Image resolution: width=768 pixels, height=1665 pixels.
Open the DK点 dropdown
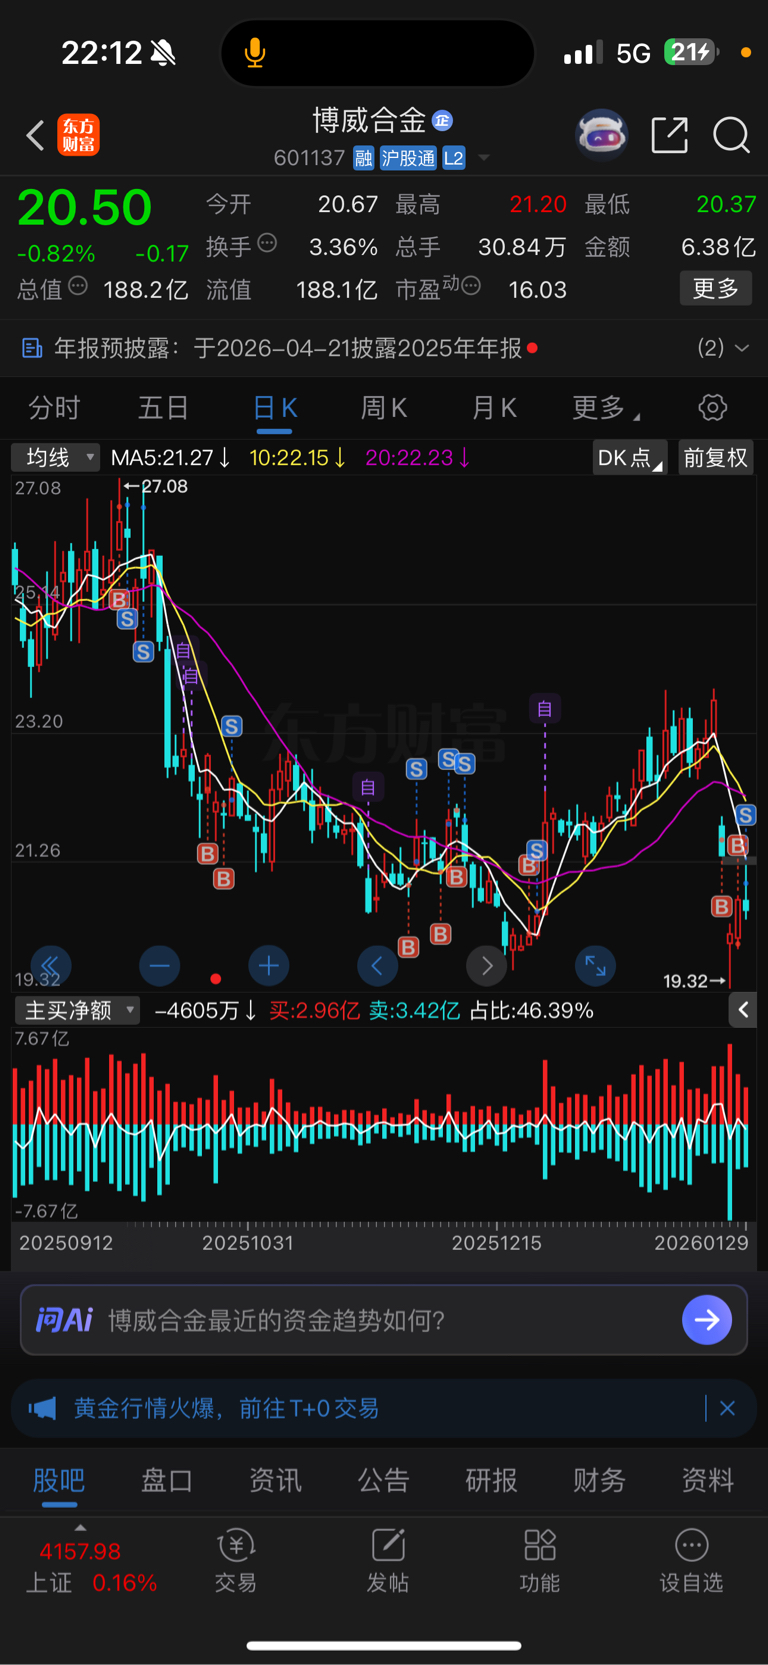click(629, 458)
